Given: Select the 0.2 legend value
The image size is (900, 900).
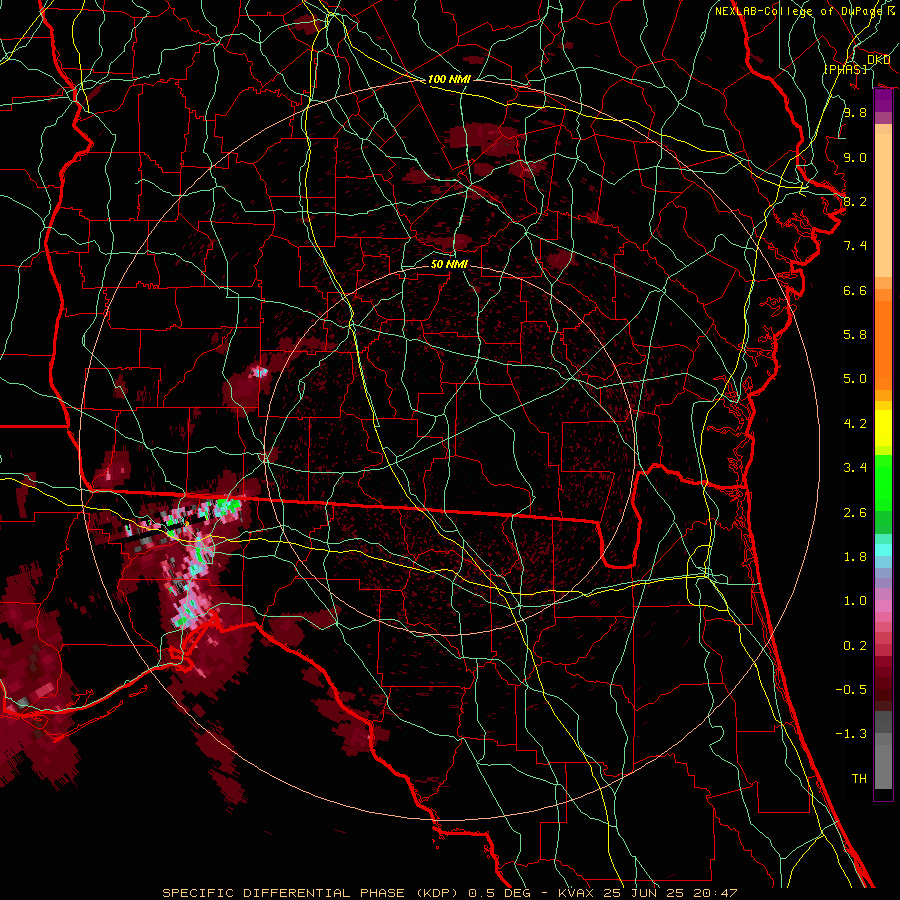Looking at the screenshot, I should pyautogui.click(x=855, y=646).
